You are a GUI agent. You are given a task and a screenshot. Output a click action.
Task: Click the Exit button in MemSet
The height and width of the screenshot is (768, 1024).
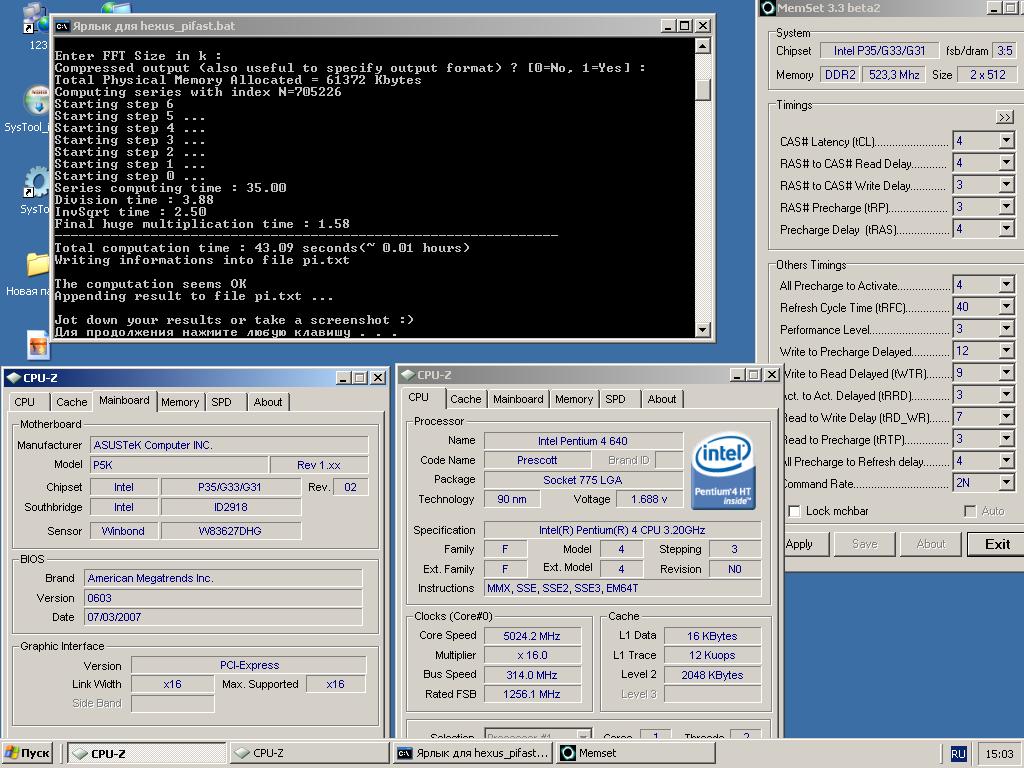[997, 544]
